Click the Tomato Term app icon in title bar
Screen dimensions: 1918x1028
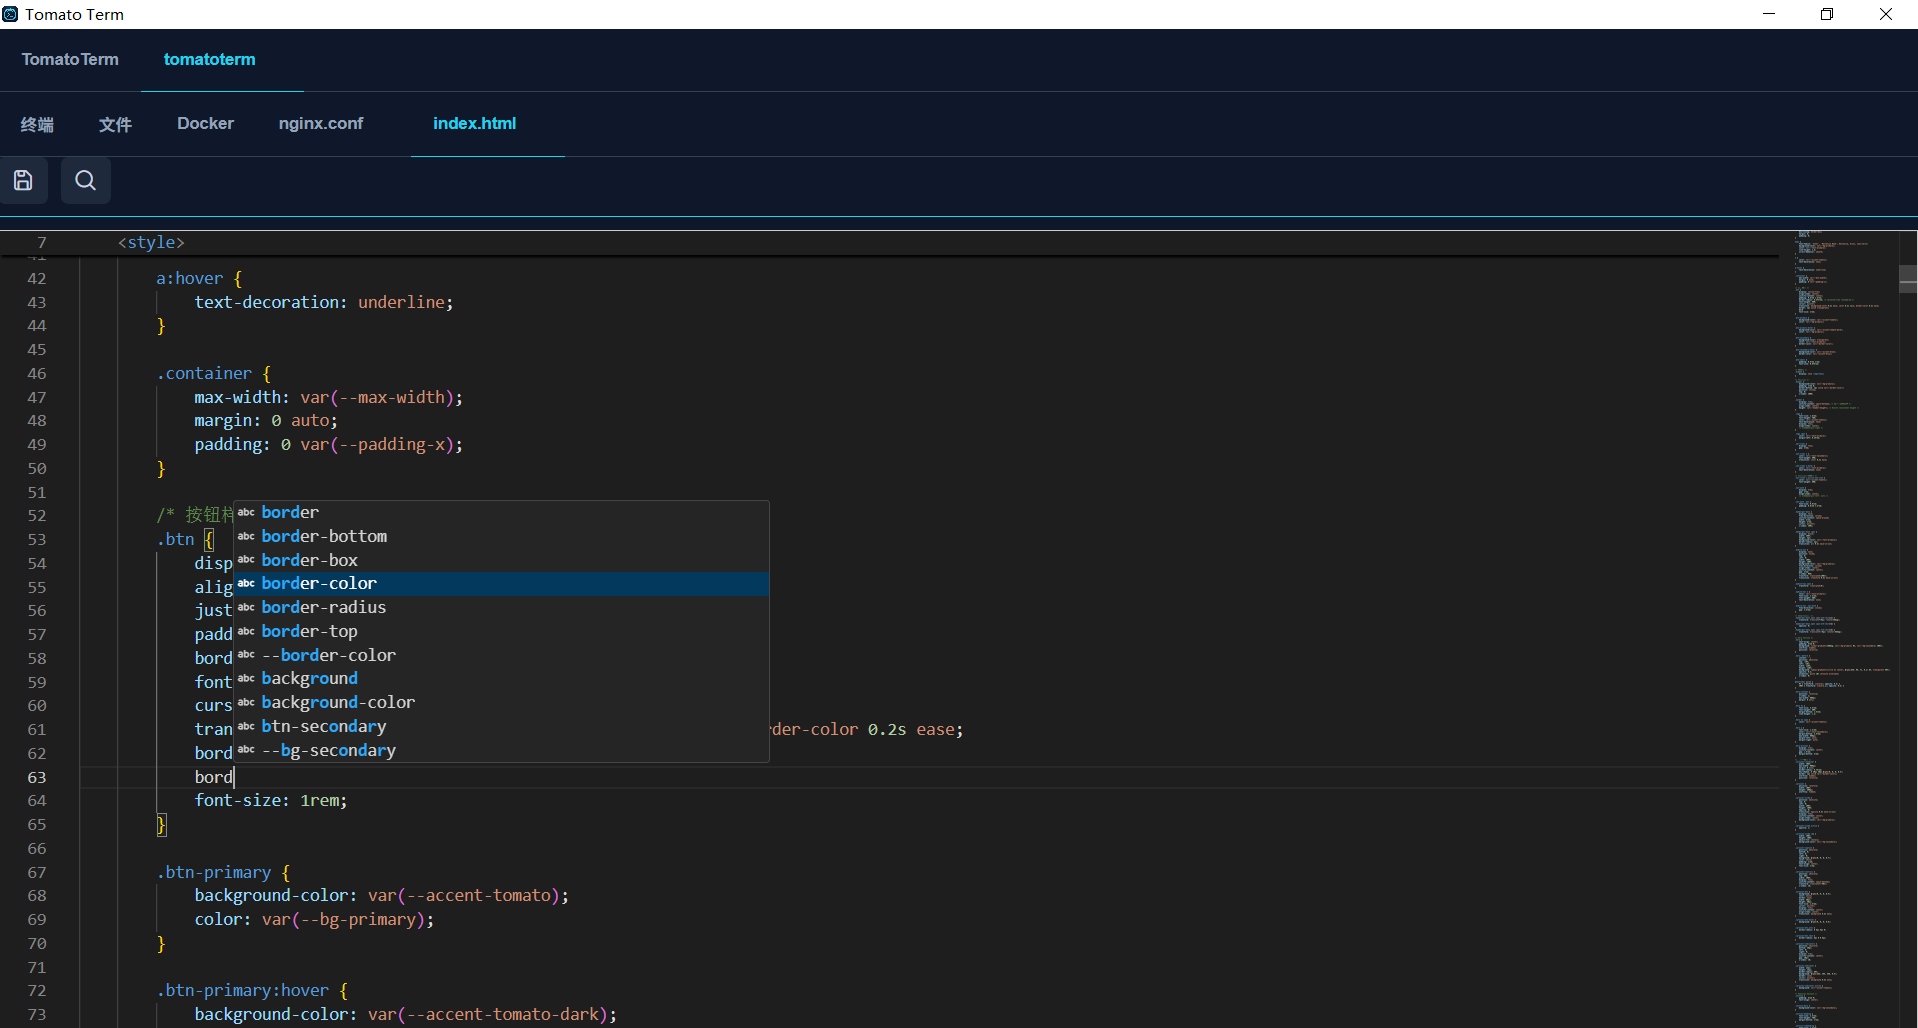[10, 14]
